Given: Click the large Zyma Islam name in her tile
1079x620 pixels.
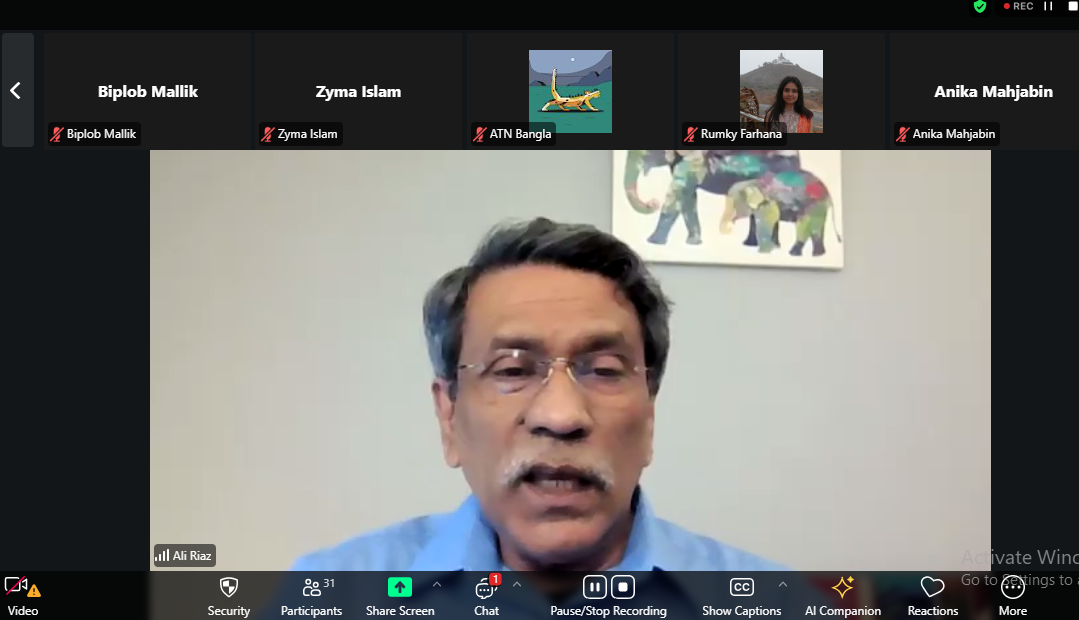Looking at the screenshot, I should click(x=358, y=92).
